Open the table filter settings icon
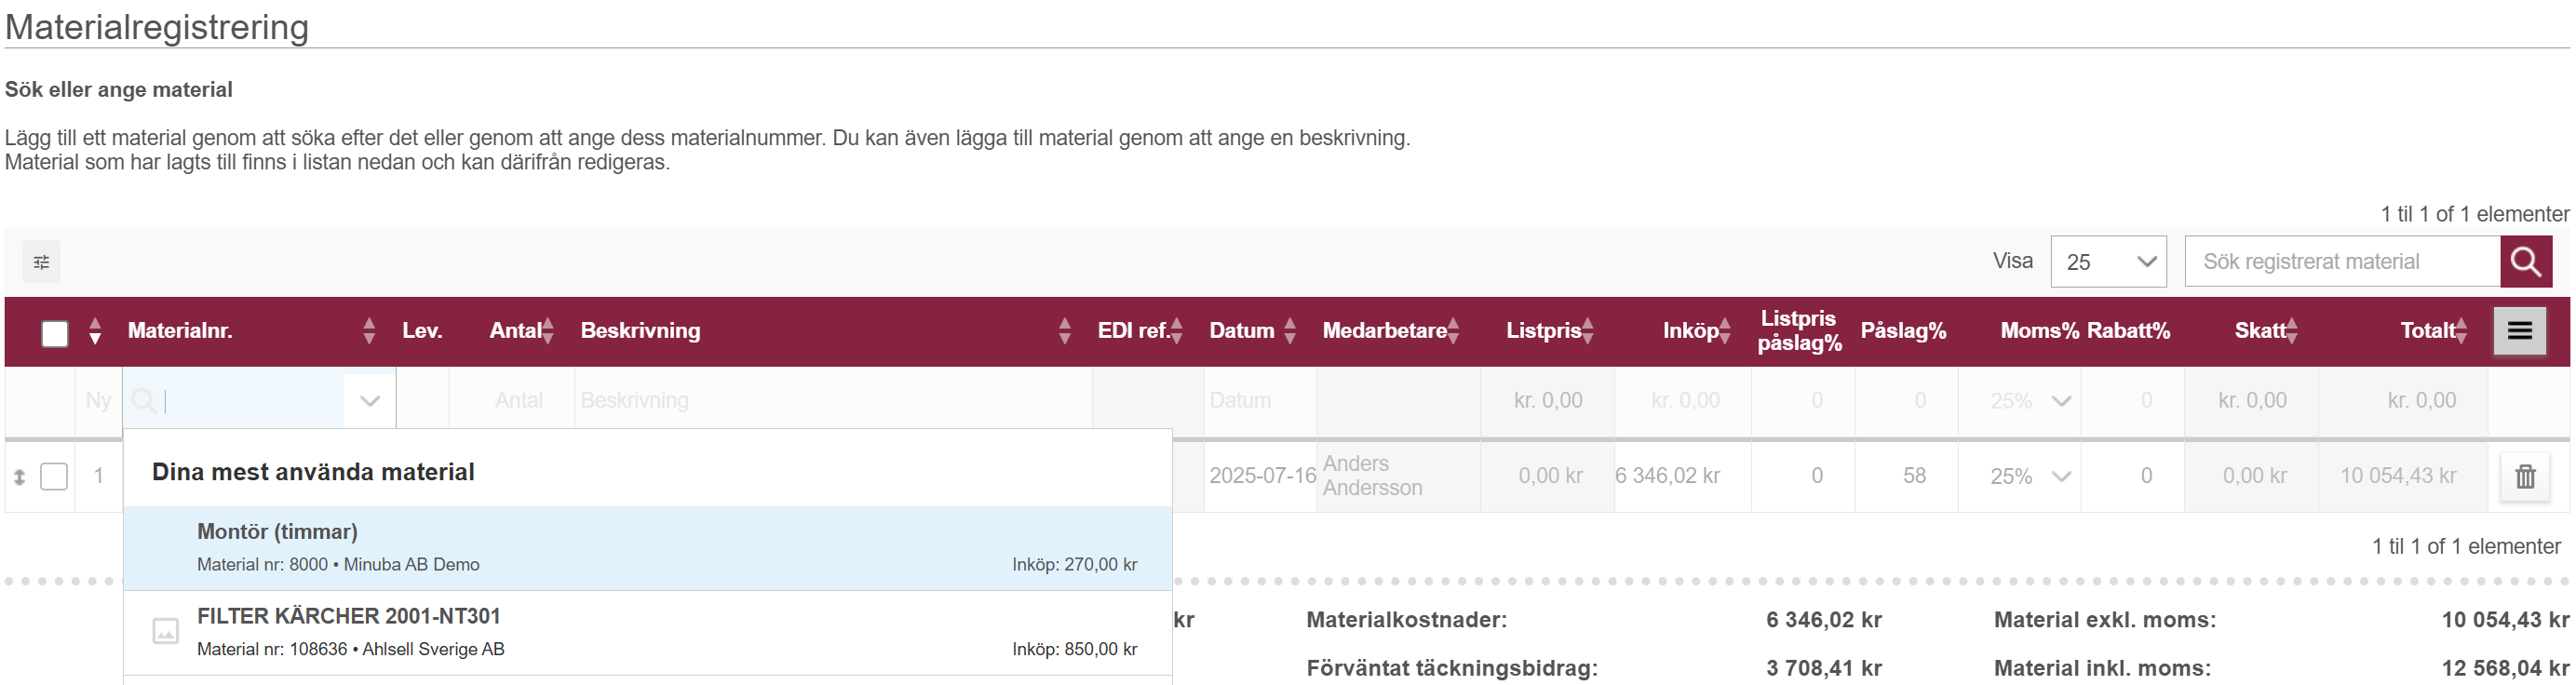Screen dimensions: 2576x685 41,262
